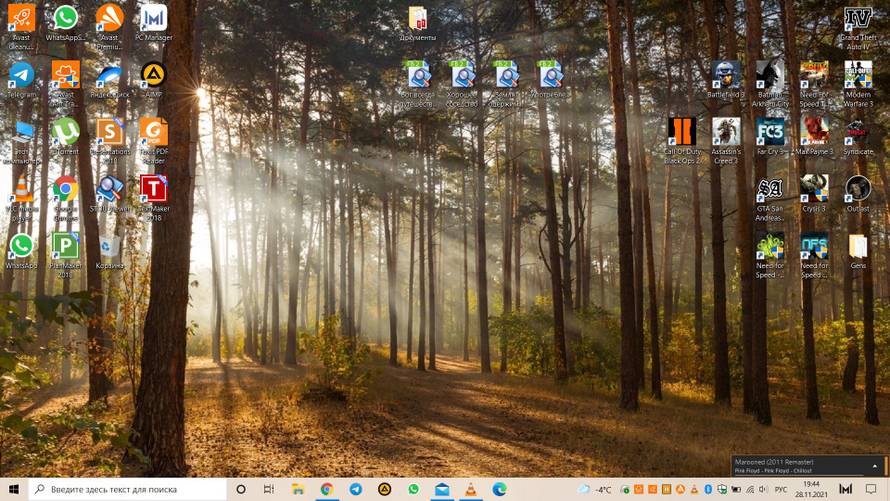Switch input language via РУС indicator
The image size is (890, 501).
point(781,489)
